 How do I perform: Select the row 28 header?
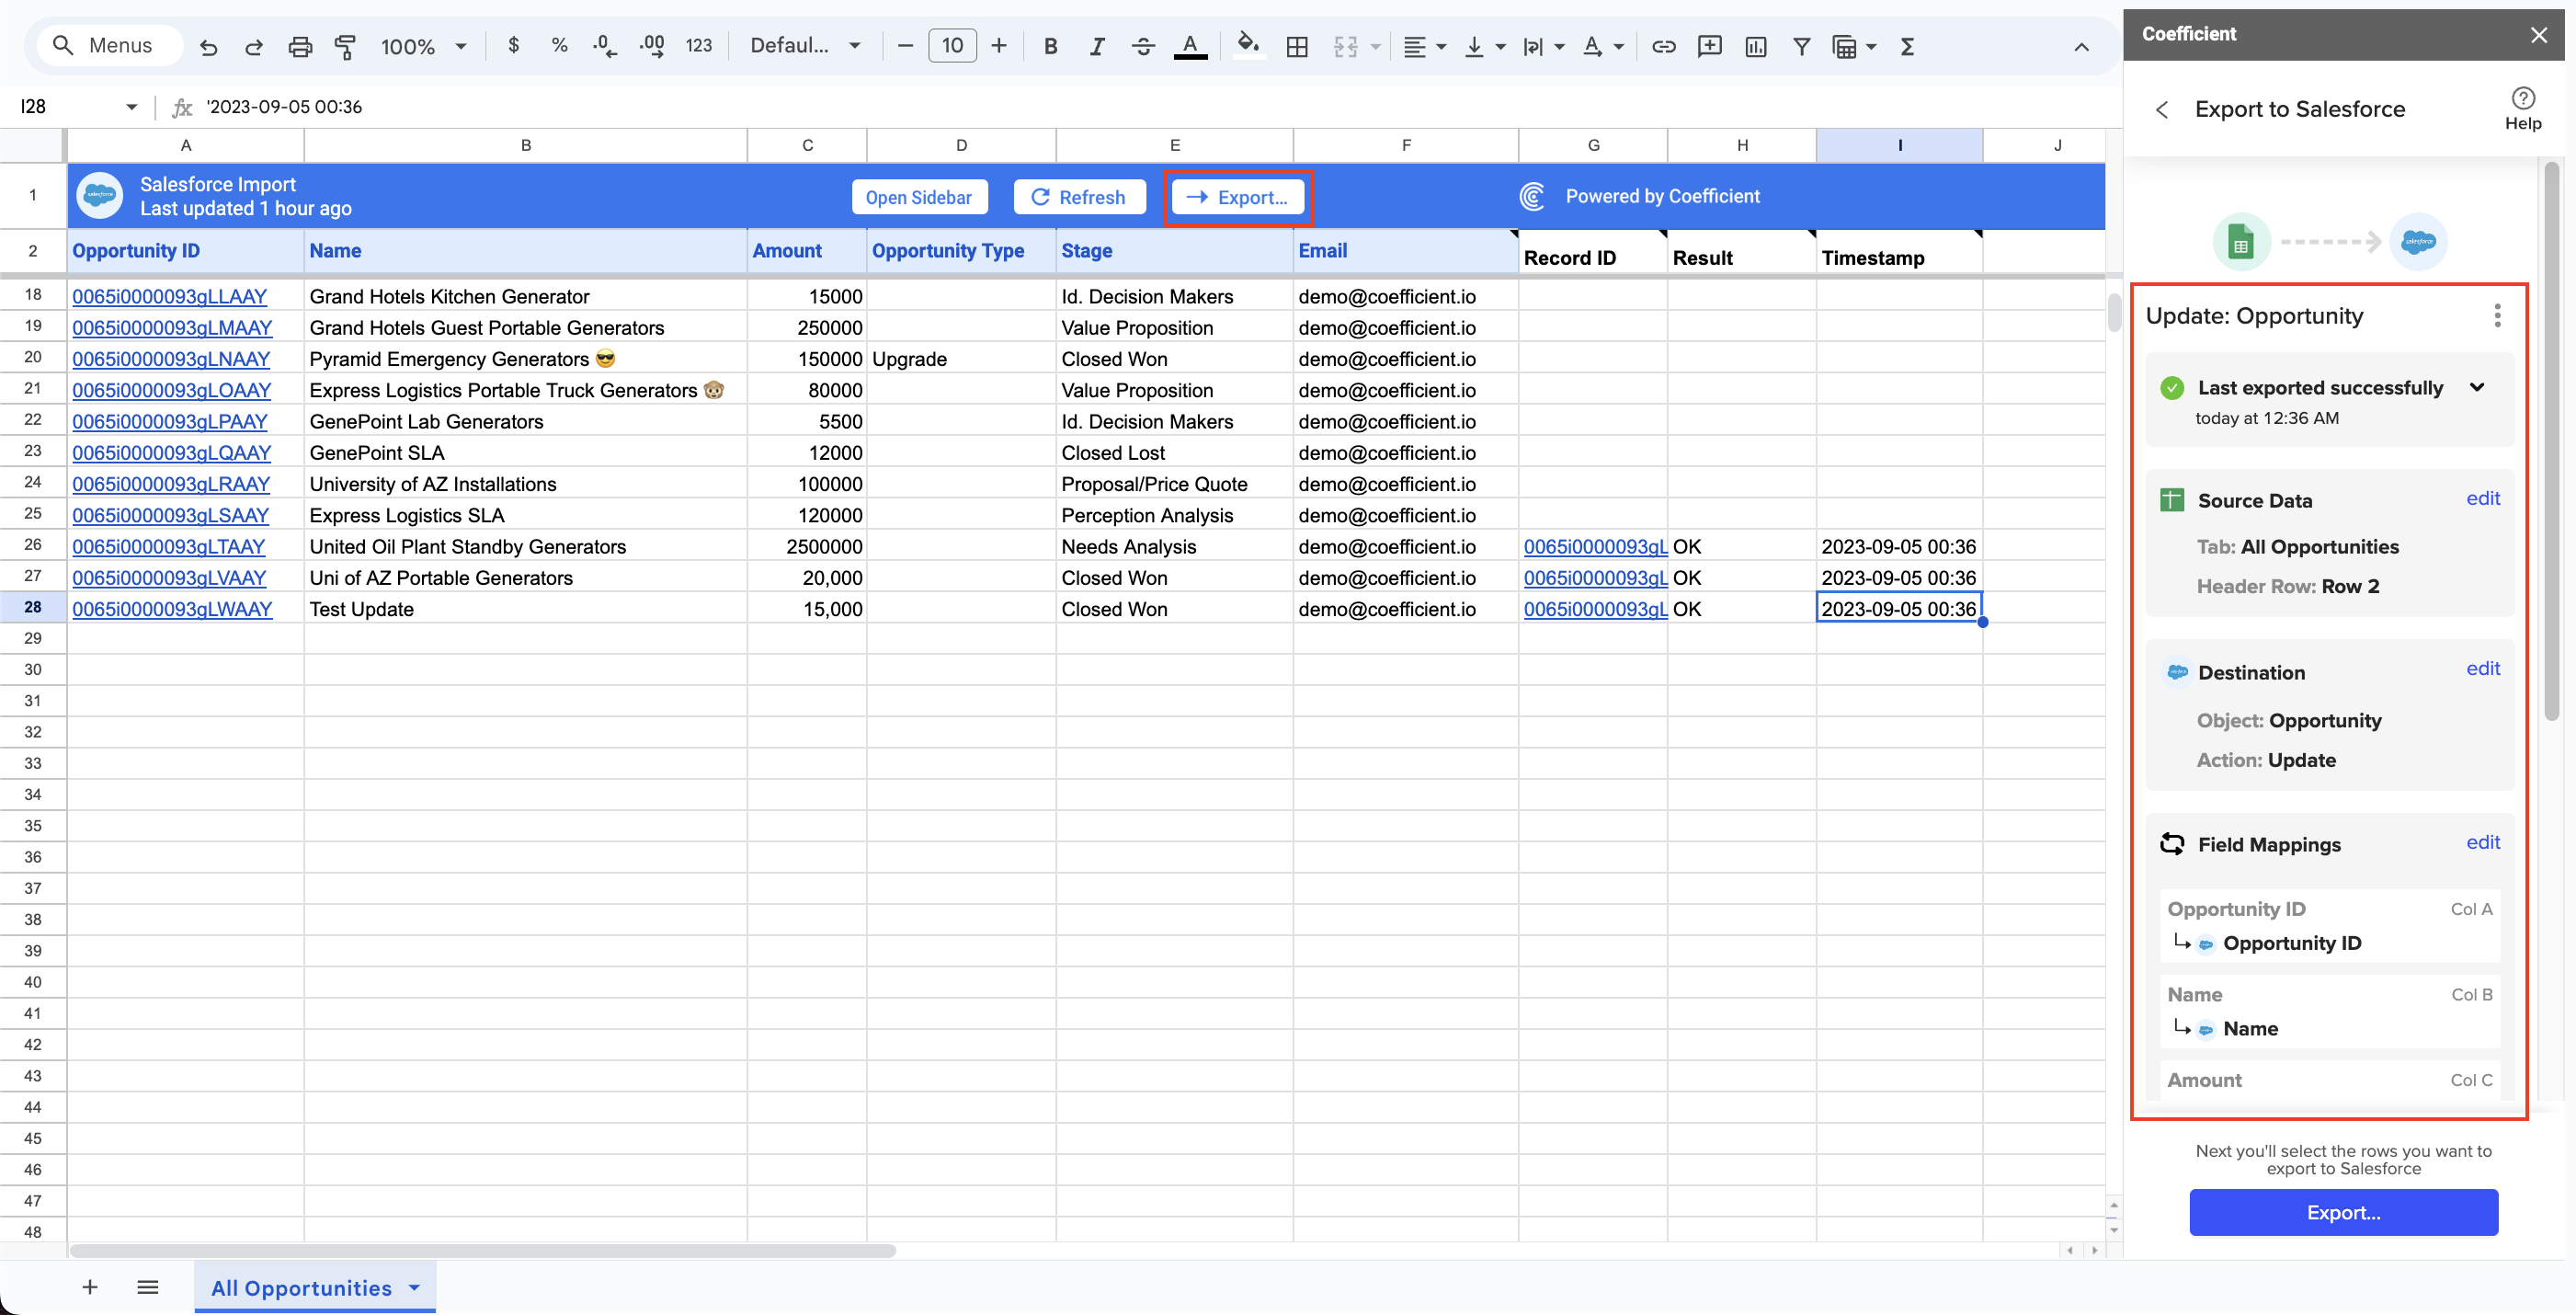[33, 607]
